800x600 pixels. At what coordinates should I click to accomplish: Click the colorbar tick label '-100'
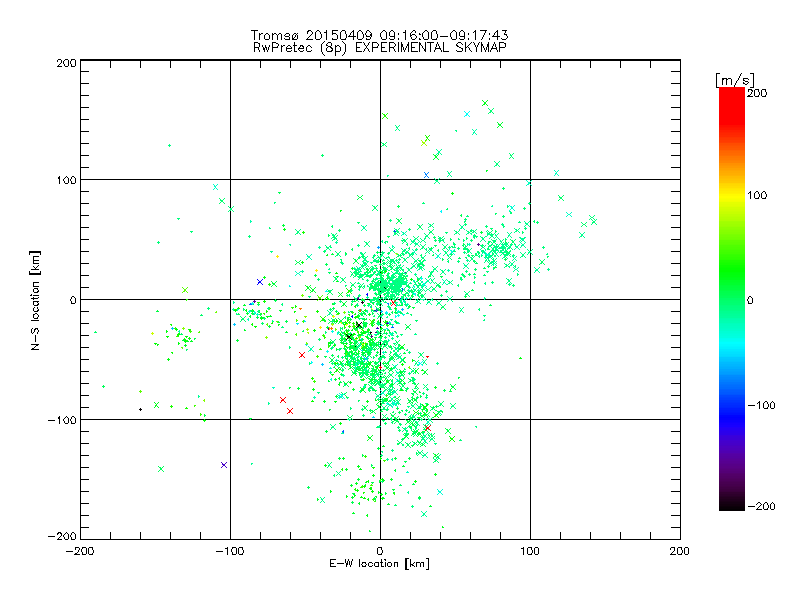pyautogui.click(x=761, y=405)
